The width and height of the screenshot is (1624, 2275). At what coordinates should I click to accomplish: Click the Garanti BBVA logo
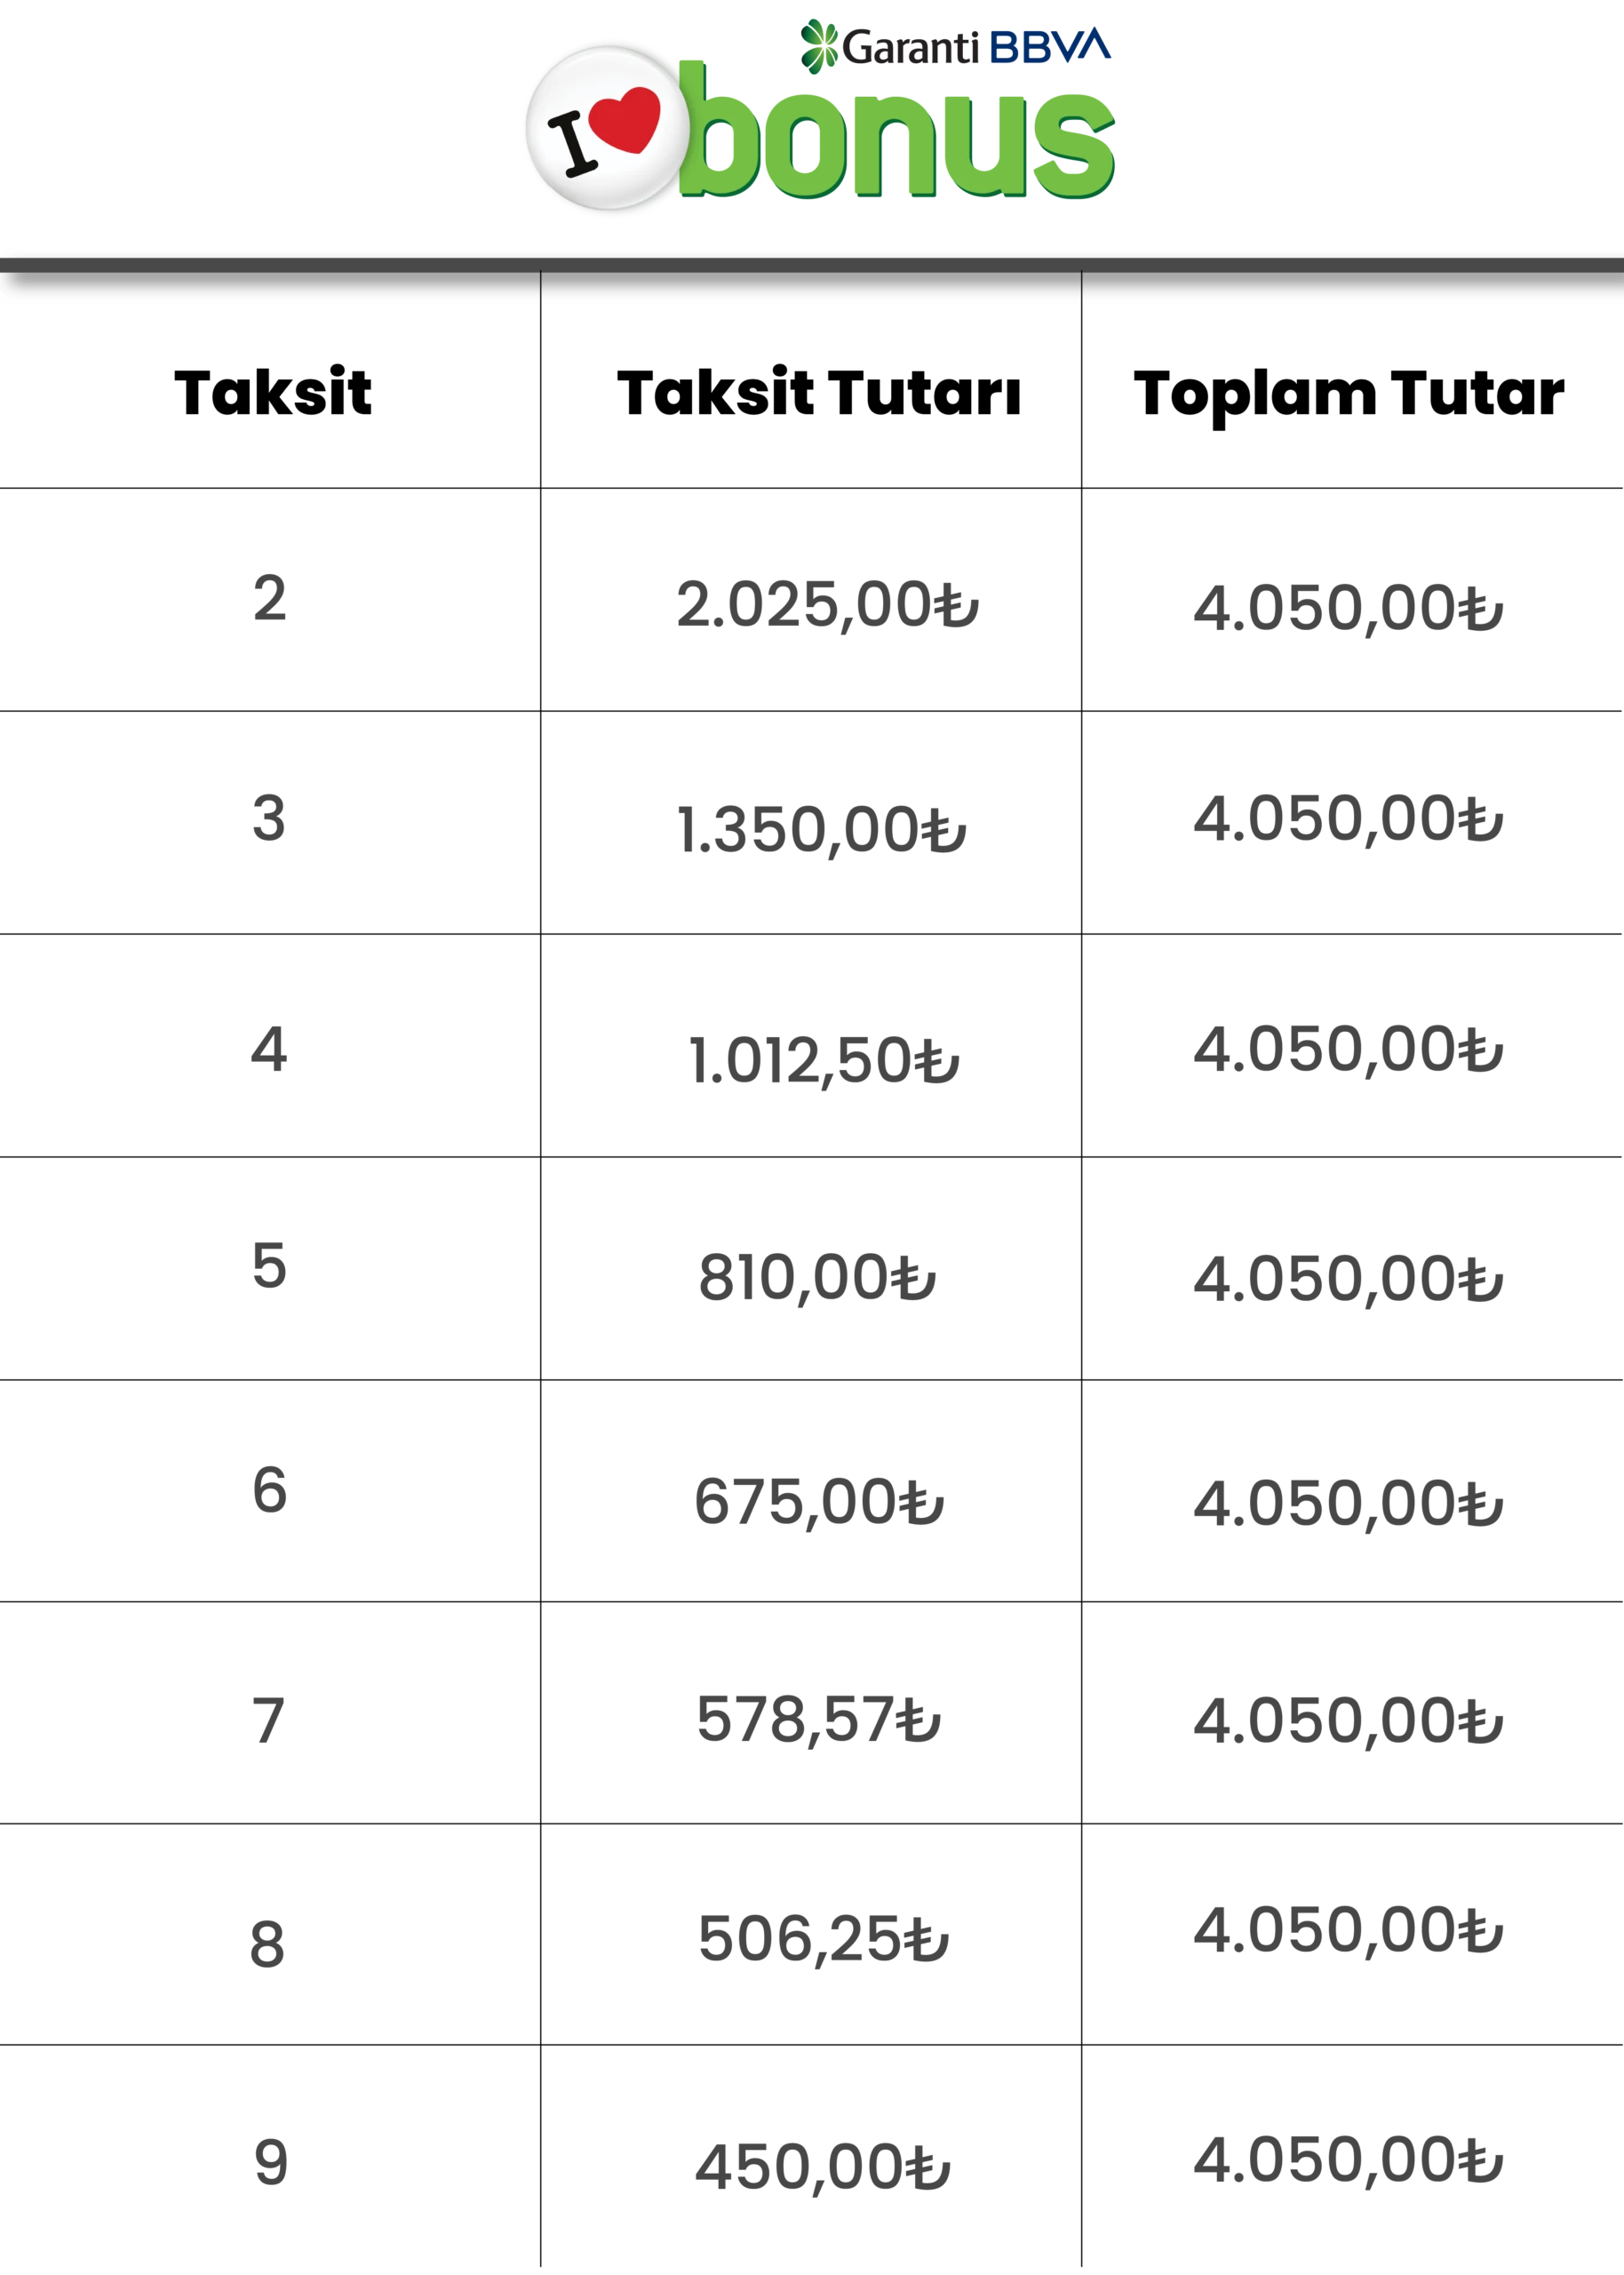(x=957, y=46)
